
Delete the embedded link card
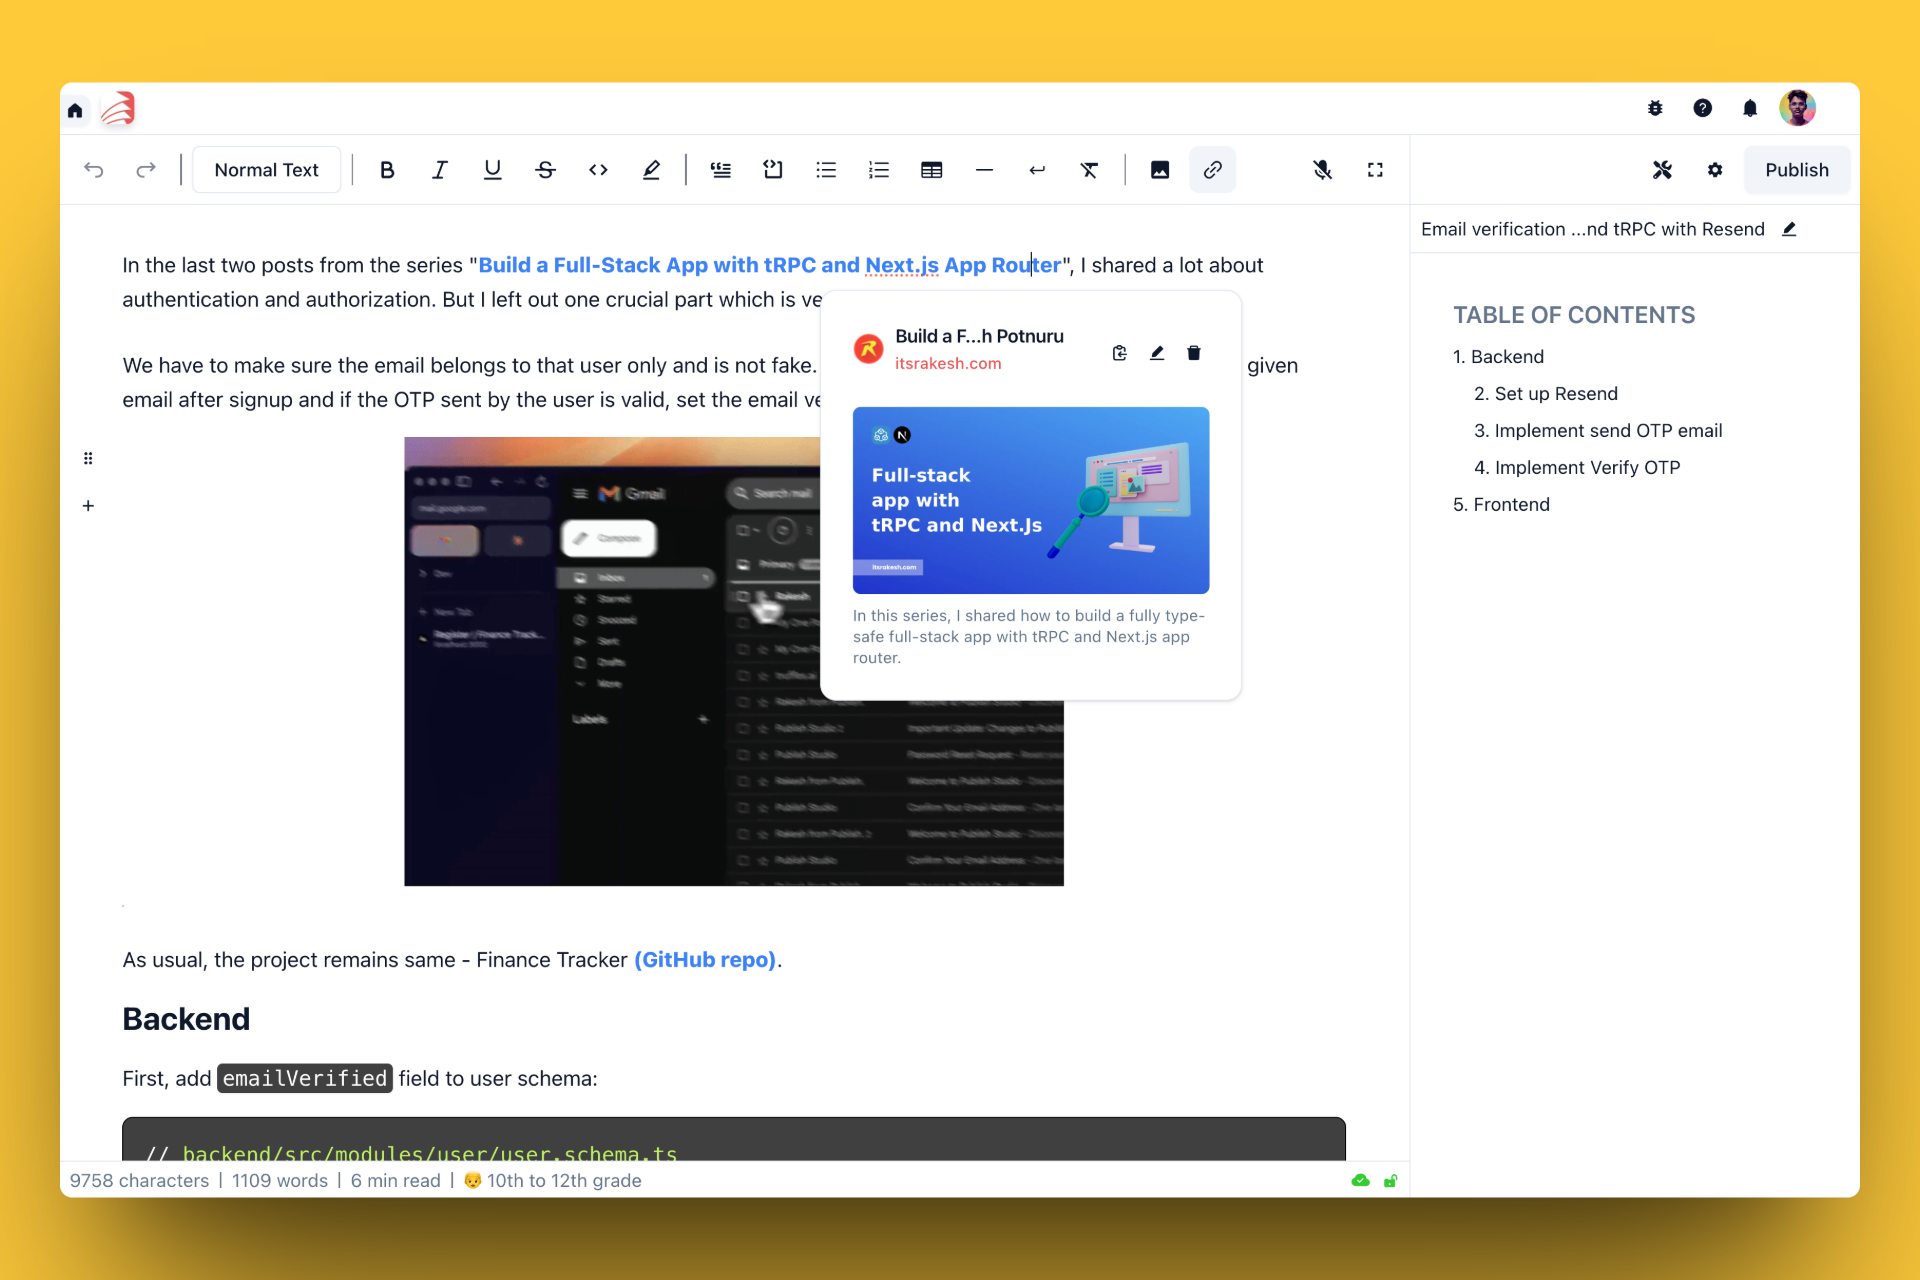tap(1193, 352)
